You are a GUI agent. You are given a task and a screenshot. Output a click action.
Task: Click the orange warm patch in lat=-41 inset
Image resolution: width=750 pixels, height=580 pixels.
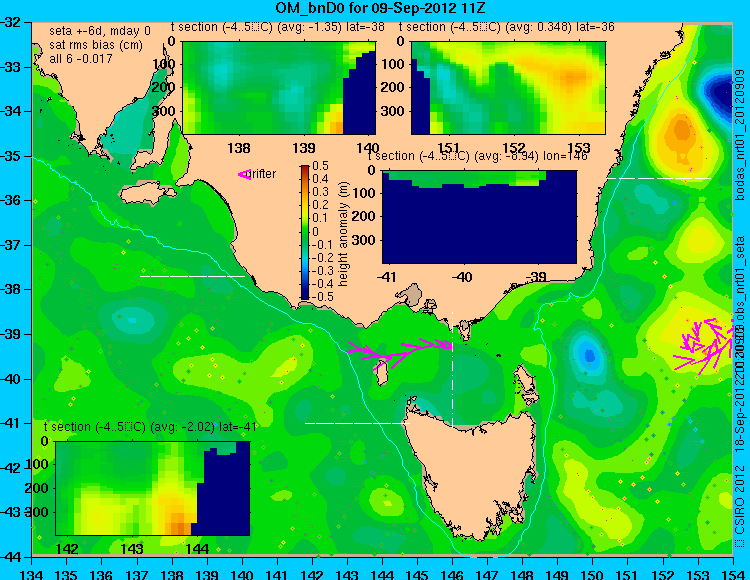click(178, 523)
